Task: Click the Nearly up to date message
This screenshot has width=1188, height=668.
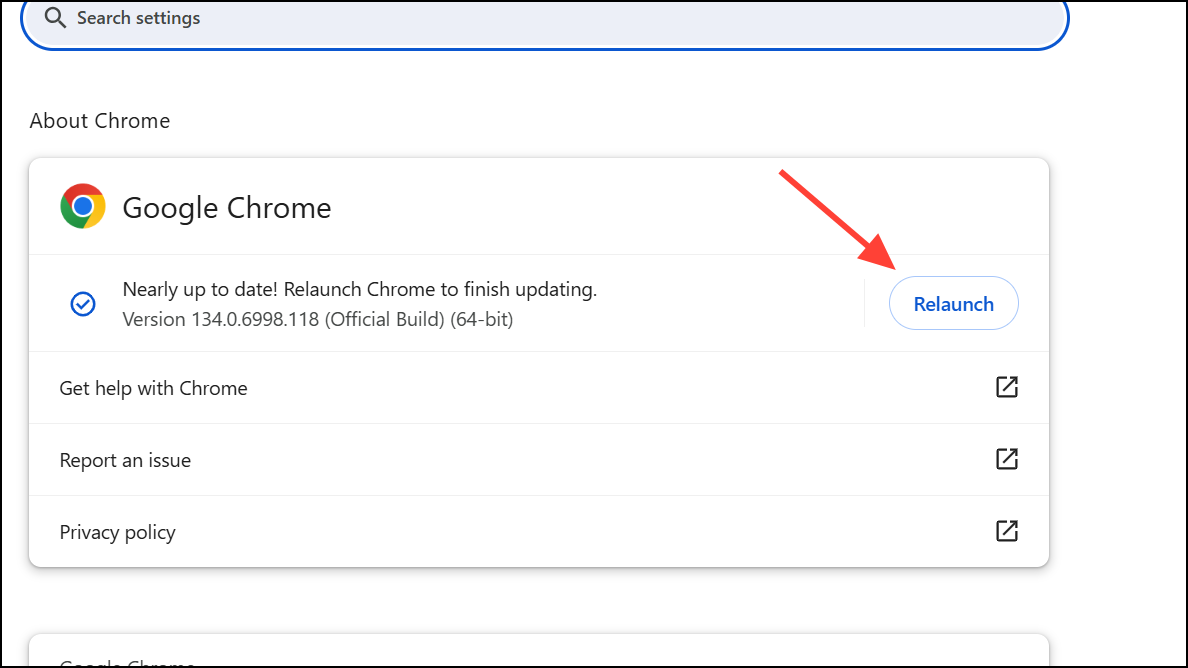Action: tap(359, 288)
